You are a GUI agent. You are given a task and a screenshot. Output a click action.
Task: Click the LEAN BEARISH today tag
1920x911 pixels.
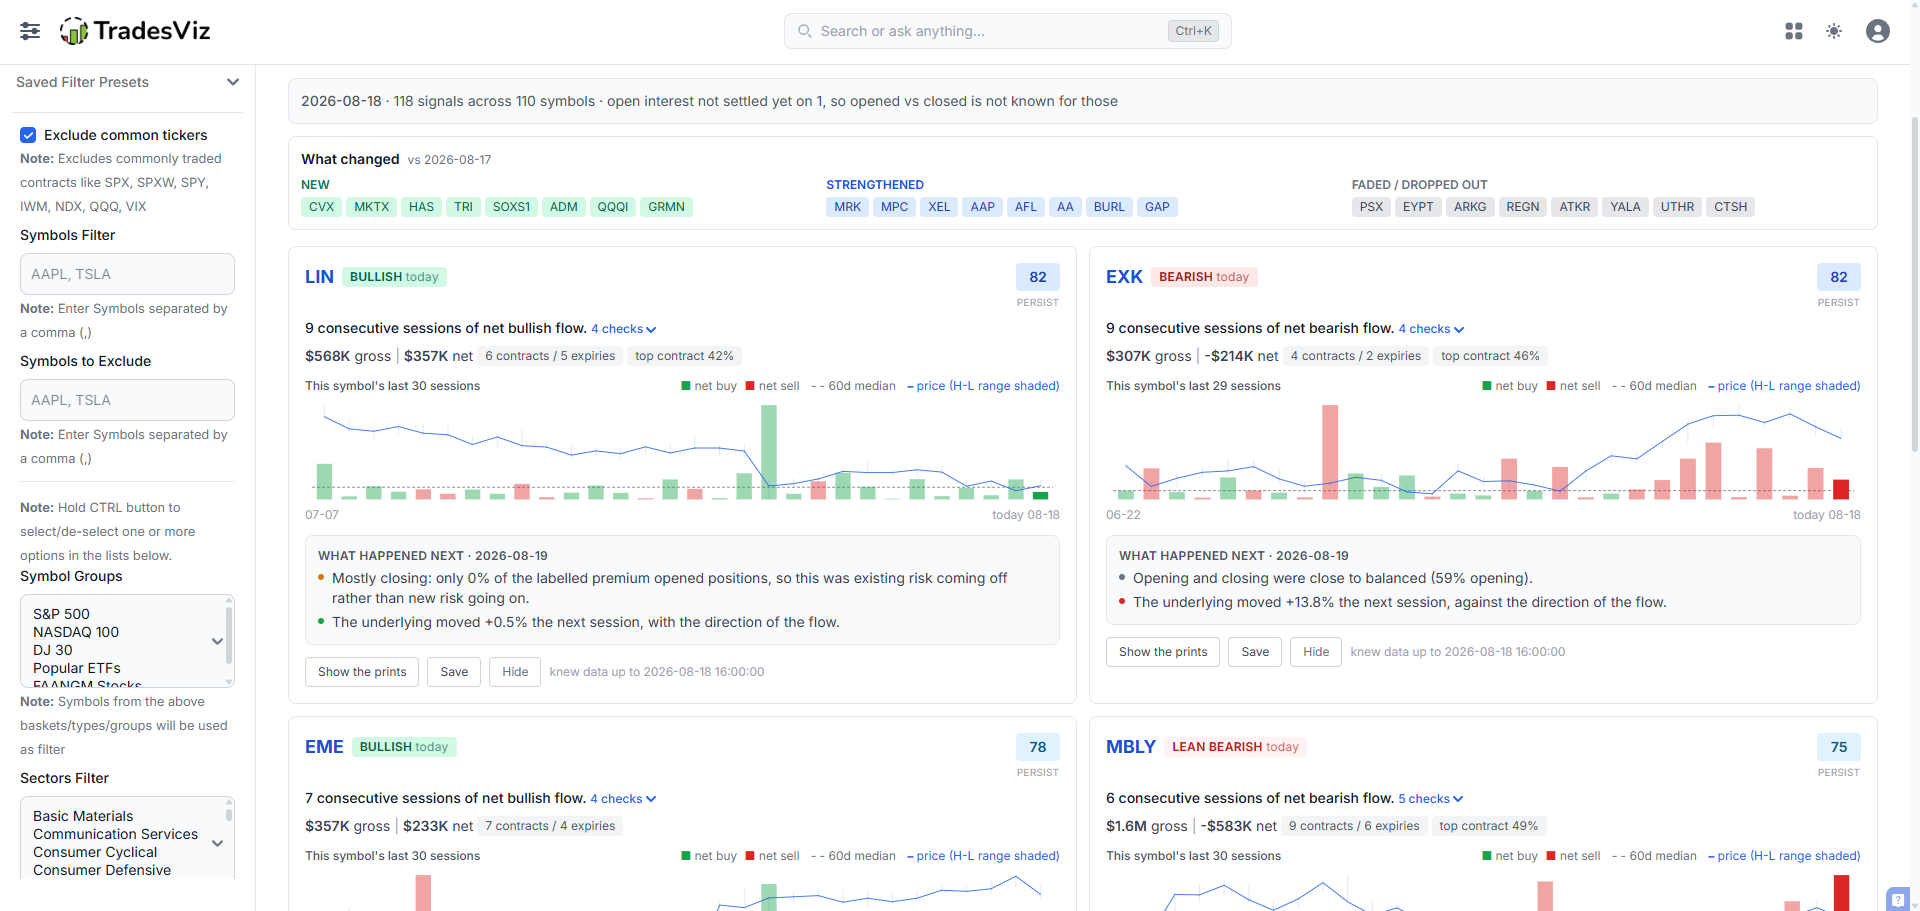pos(1235,747)
